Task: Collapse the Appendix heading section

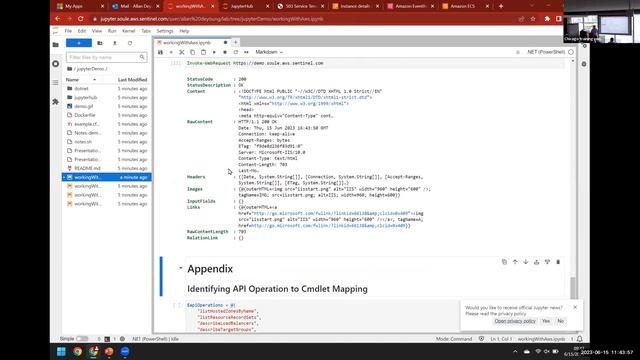Action: [181, 268]
